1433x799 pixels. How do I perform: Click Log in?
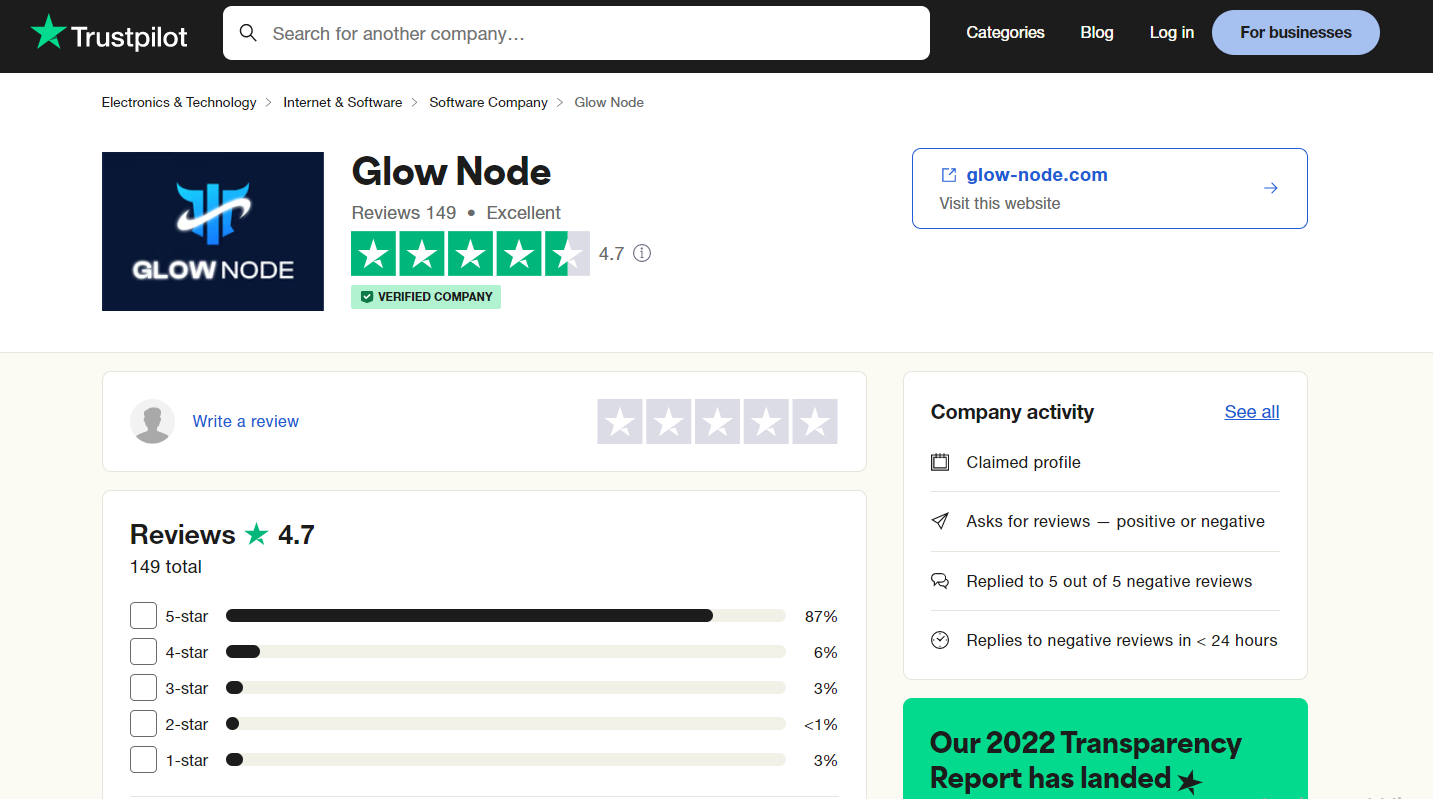click(x=1172, y=33)
